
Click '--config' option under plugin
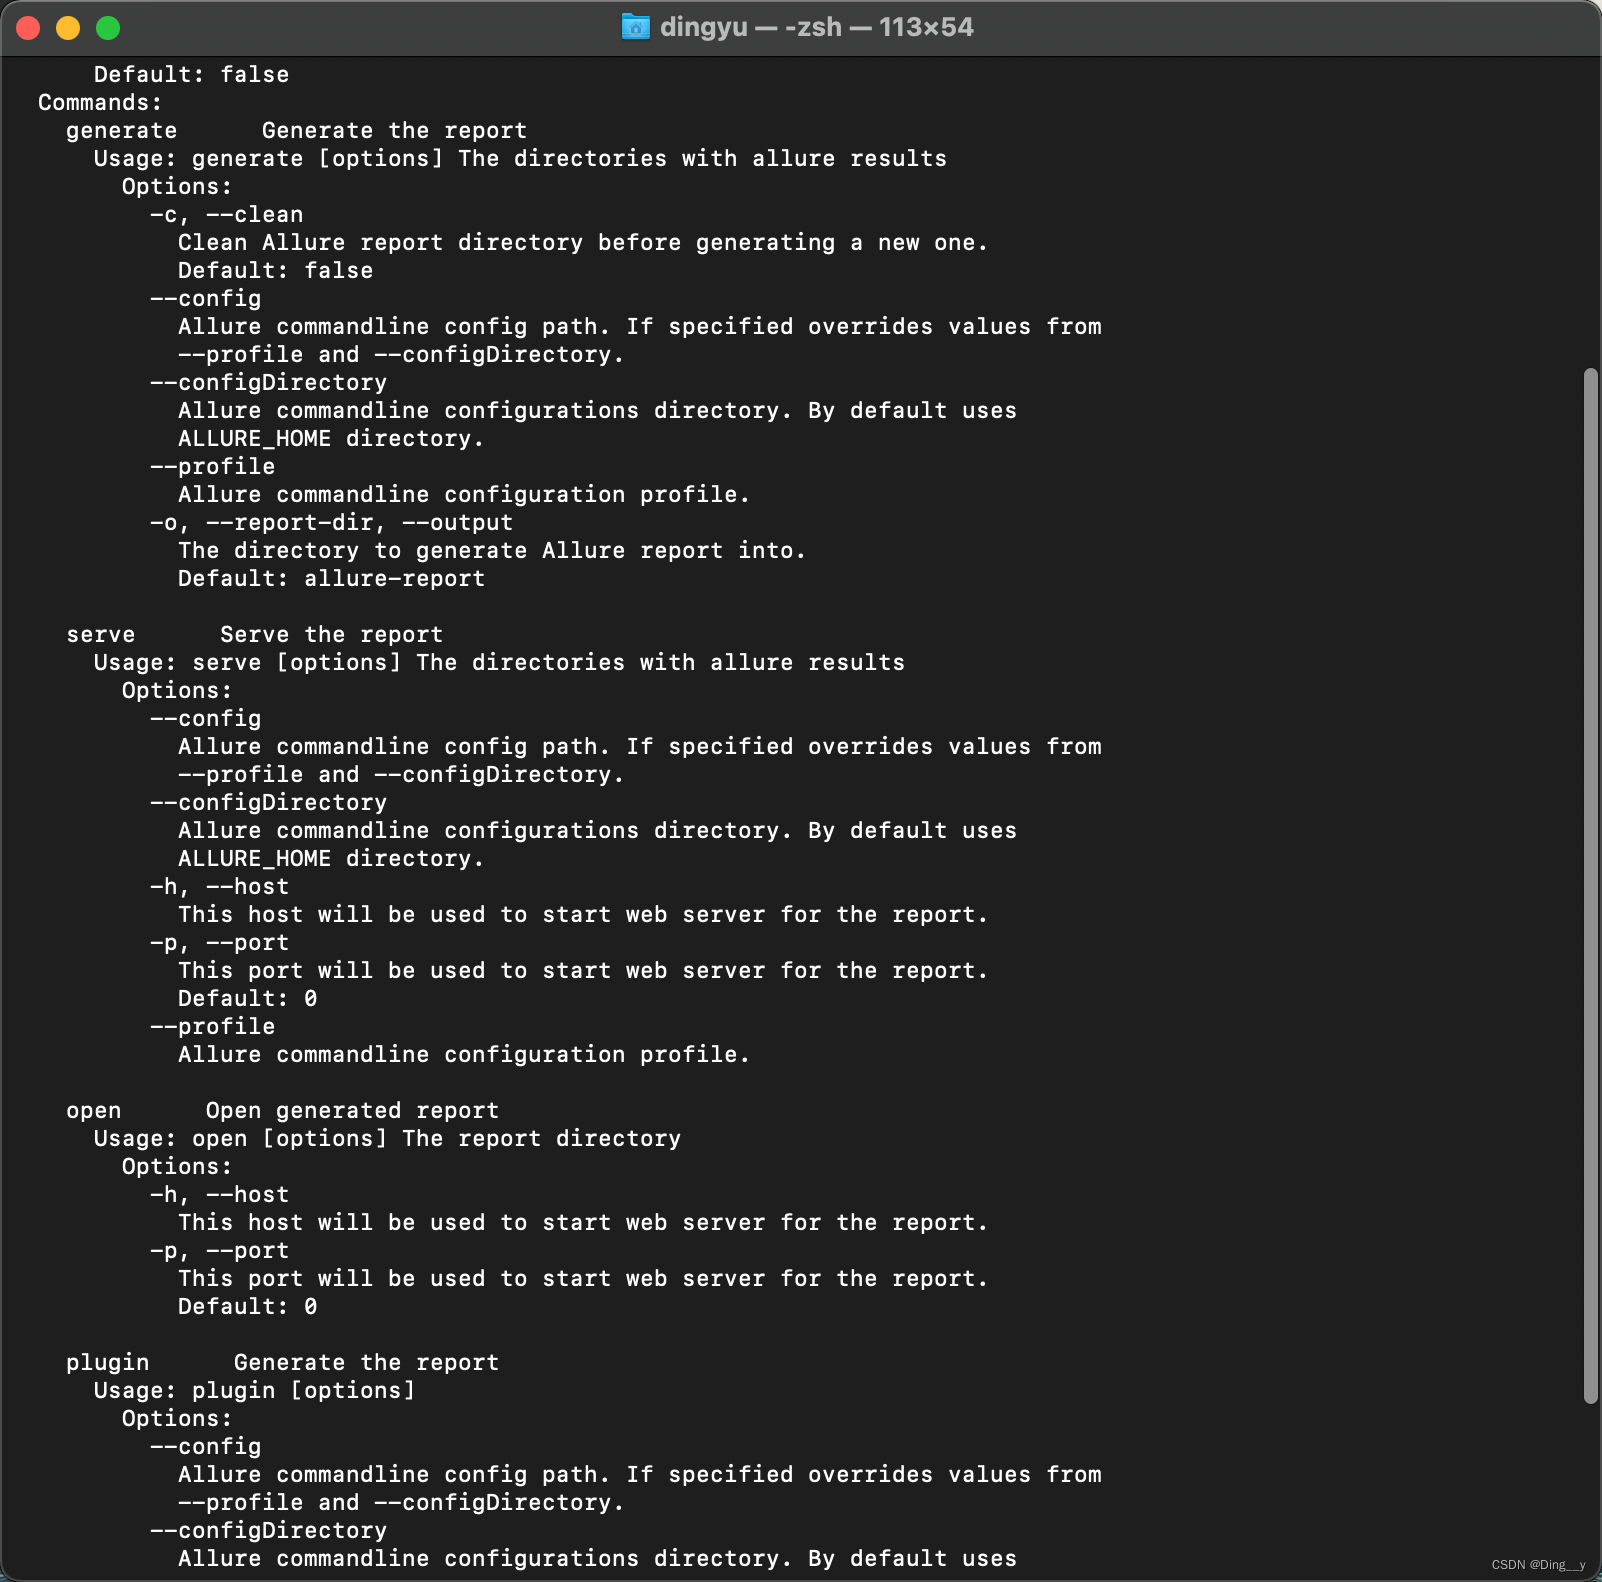click(x=206, y=1447)
